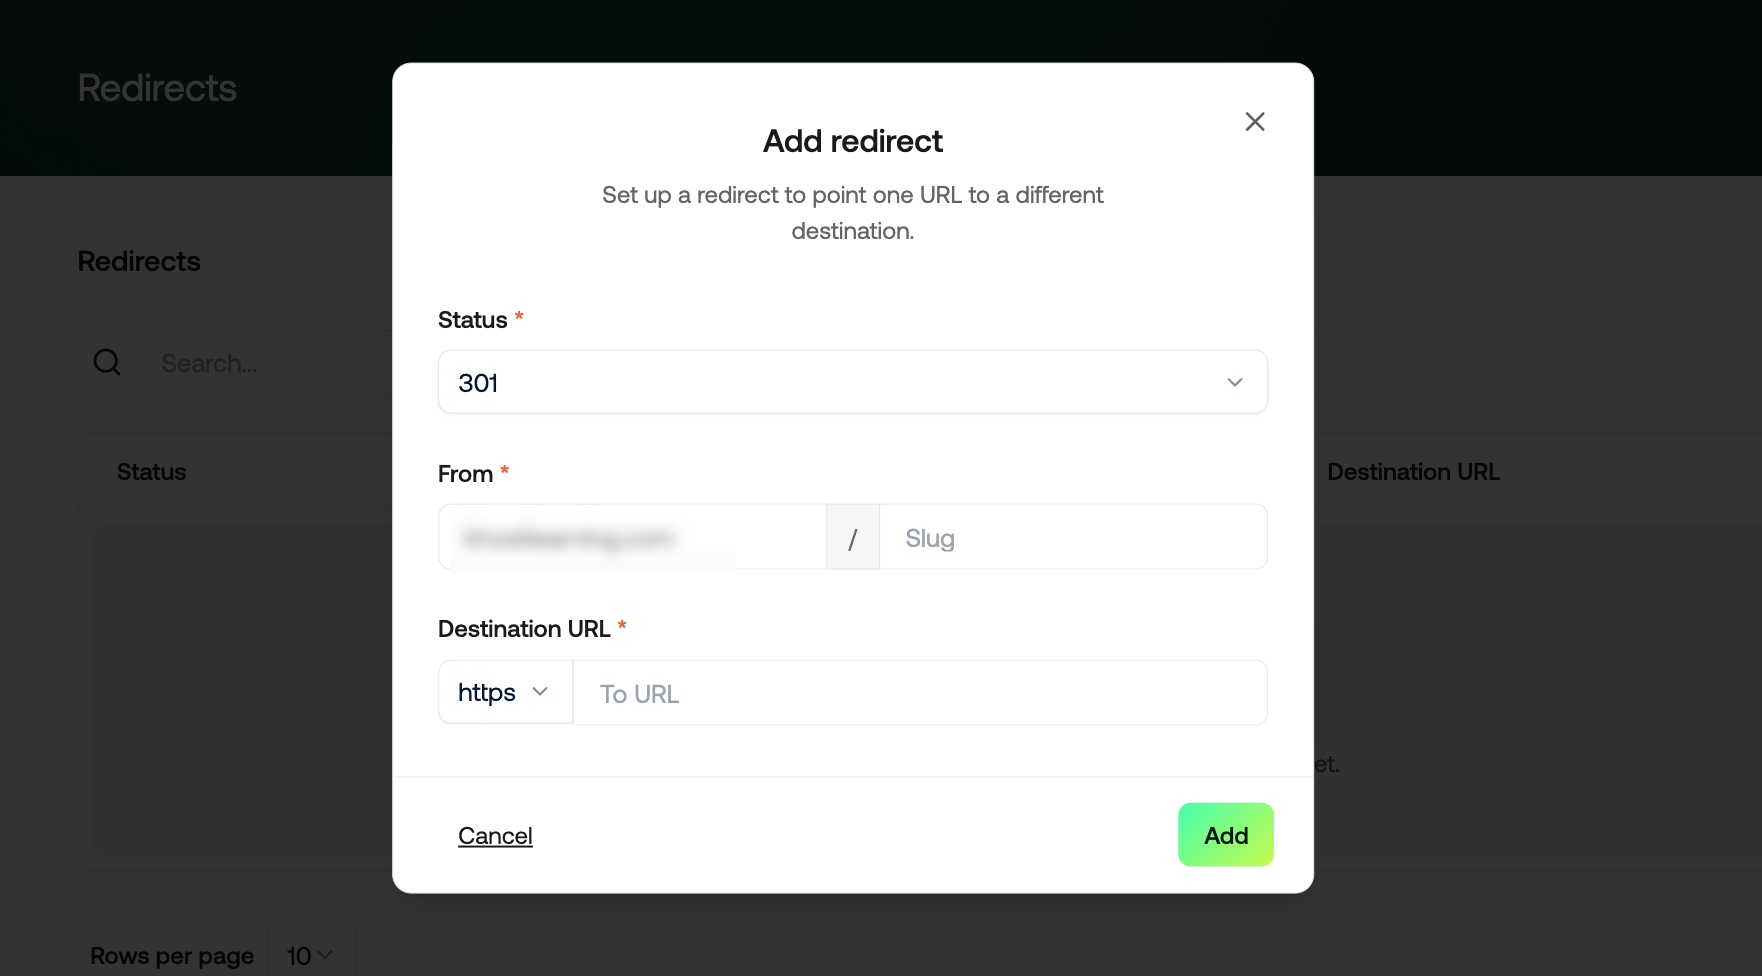Click the chevron next to https
This screenshot has height=976, width=1762.
540,692
